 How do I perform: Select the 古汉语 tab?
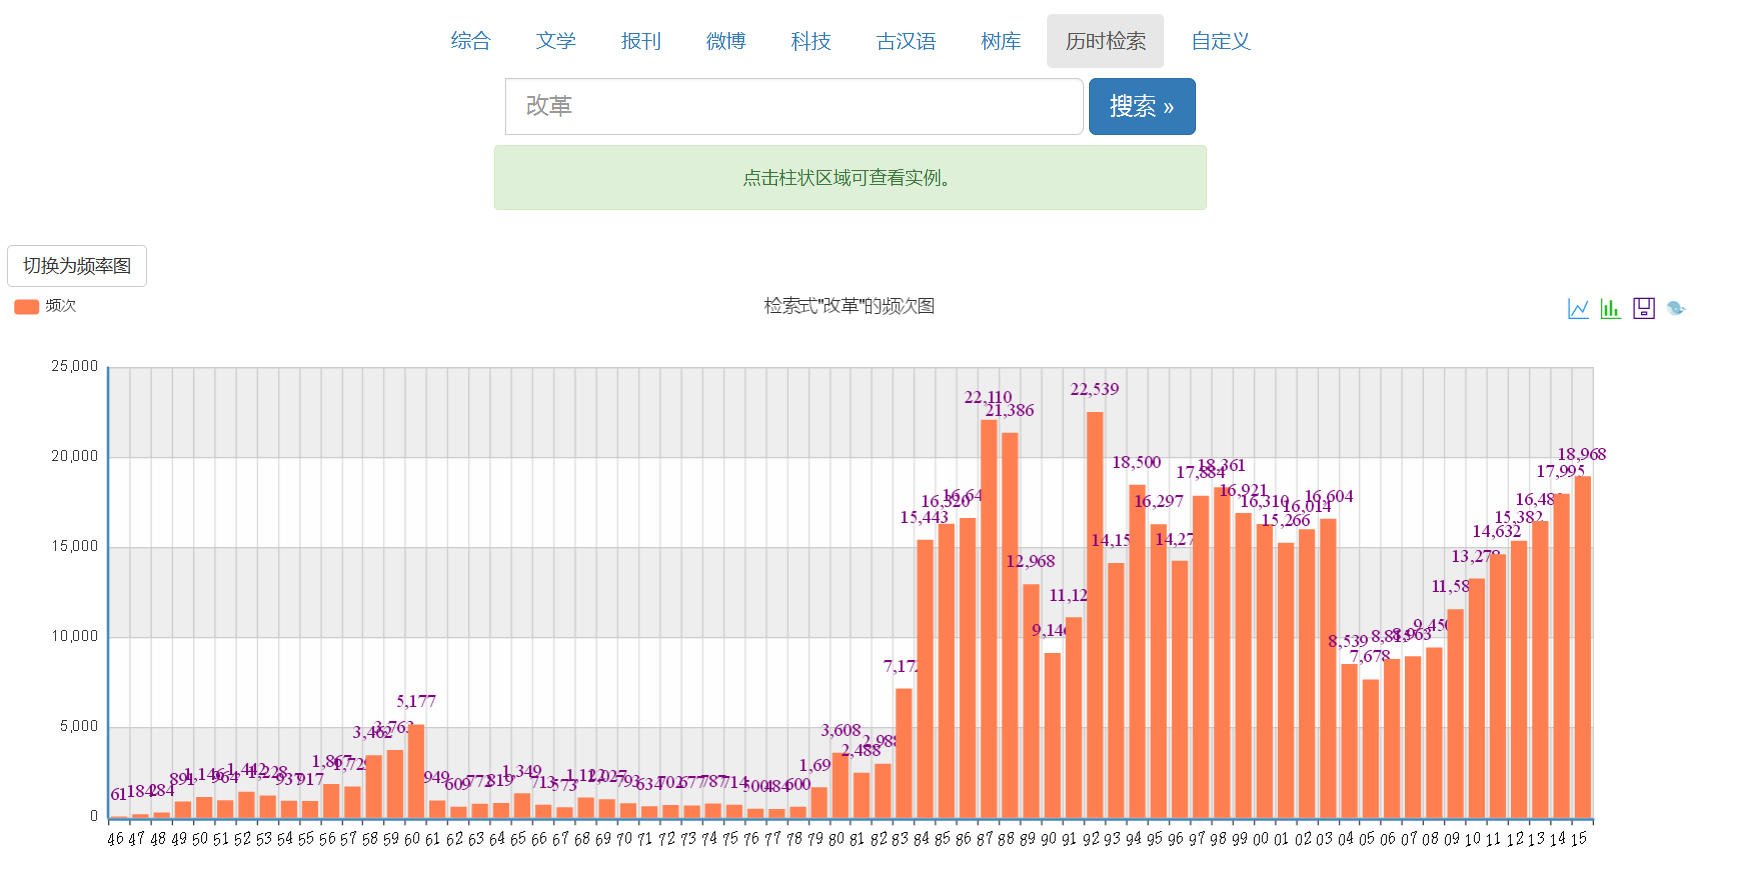point(905,41)
